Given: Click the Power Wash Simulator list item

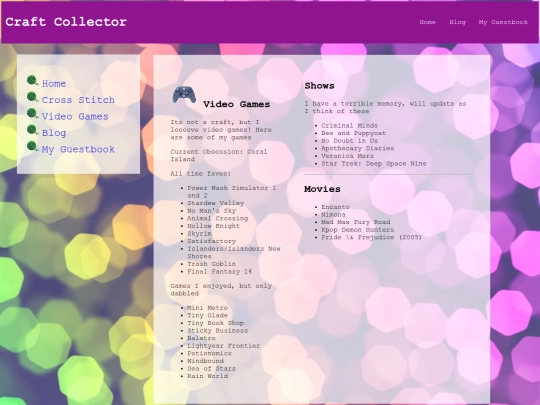Looking at the screenshot, I should (231, 192).
